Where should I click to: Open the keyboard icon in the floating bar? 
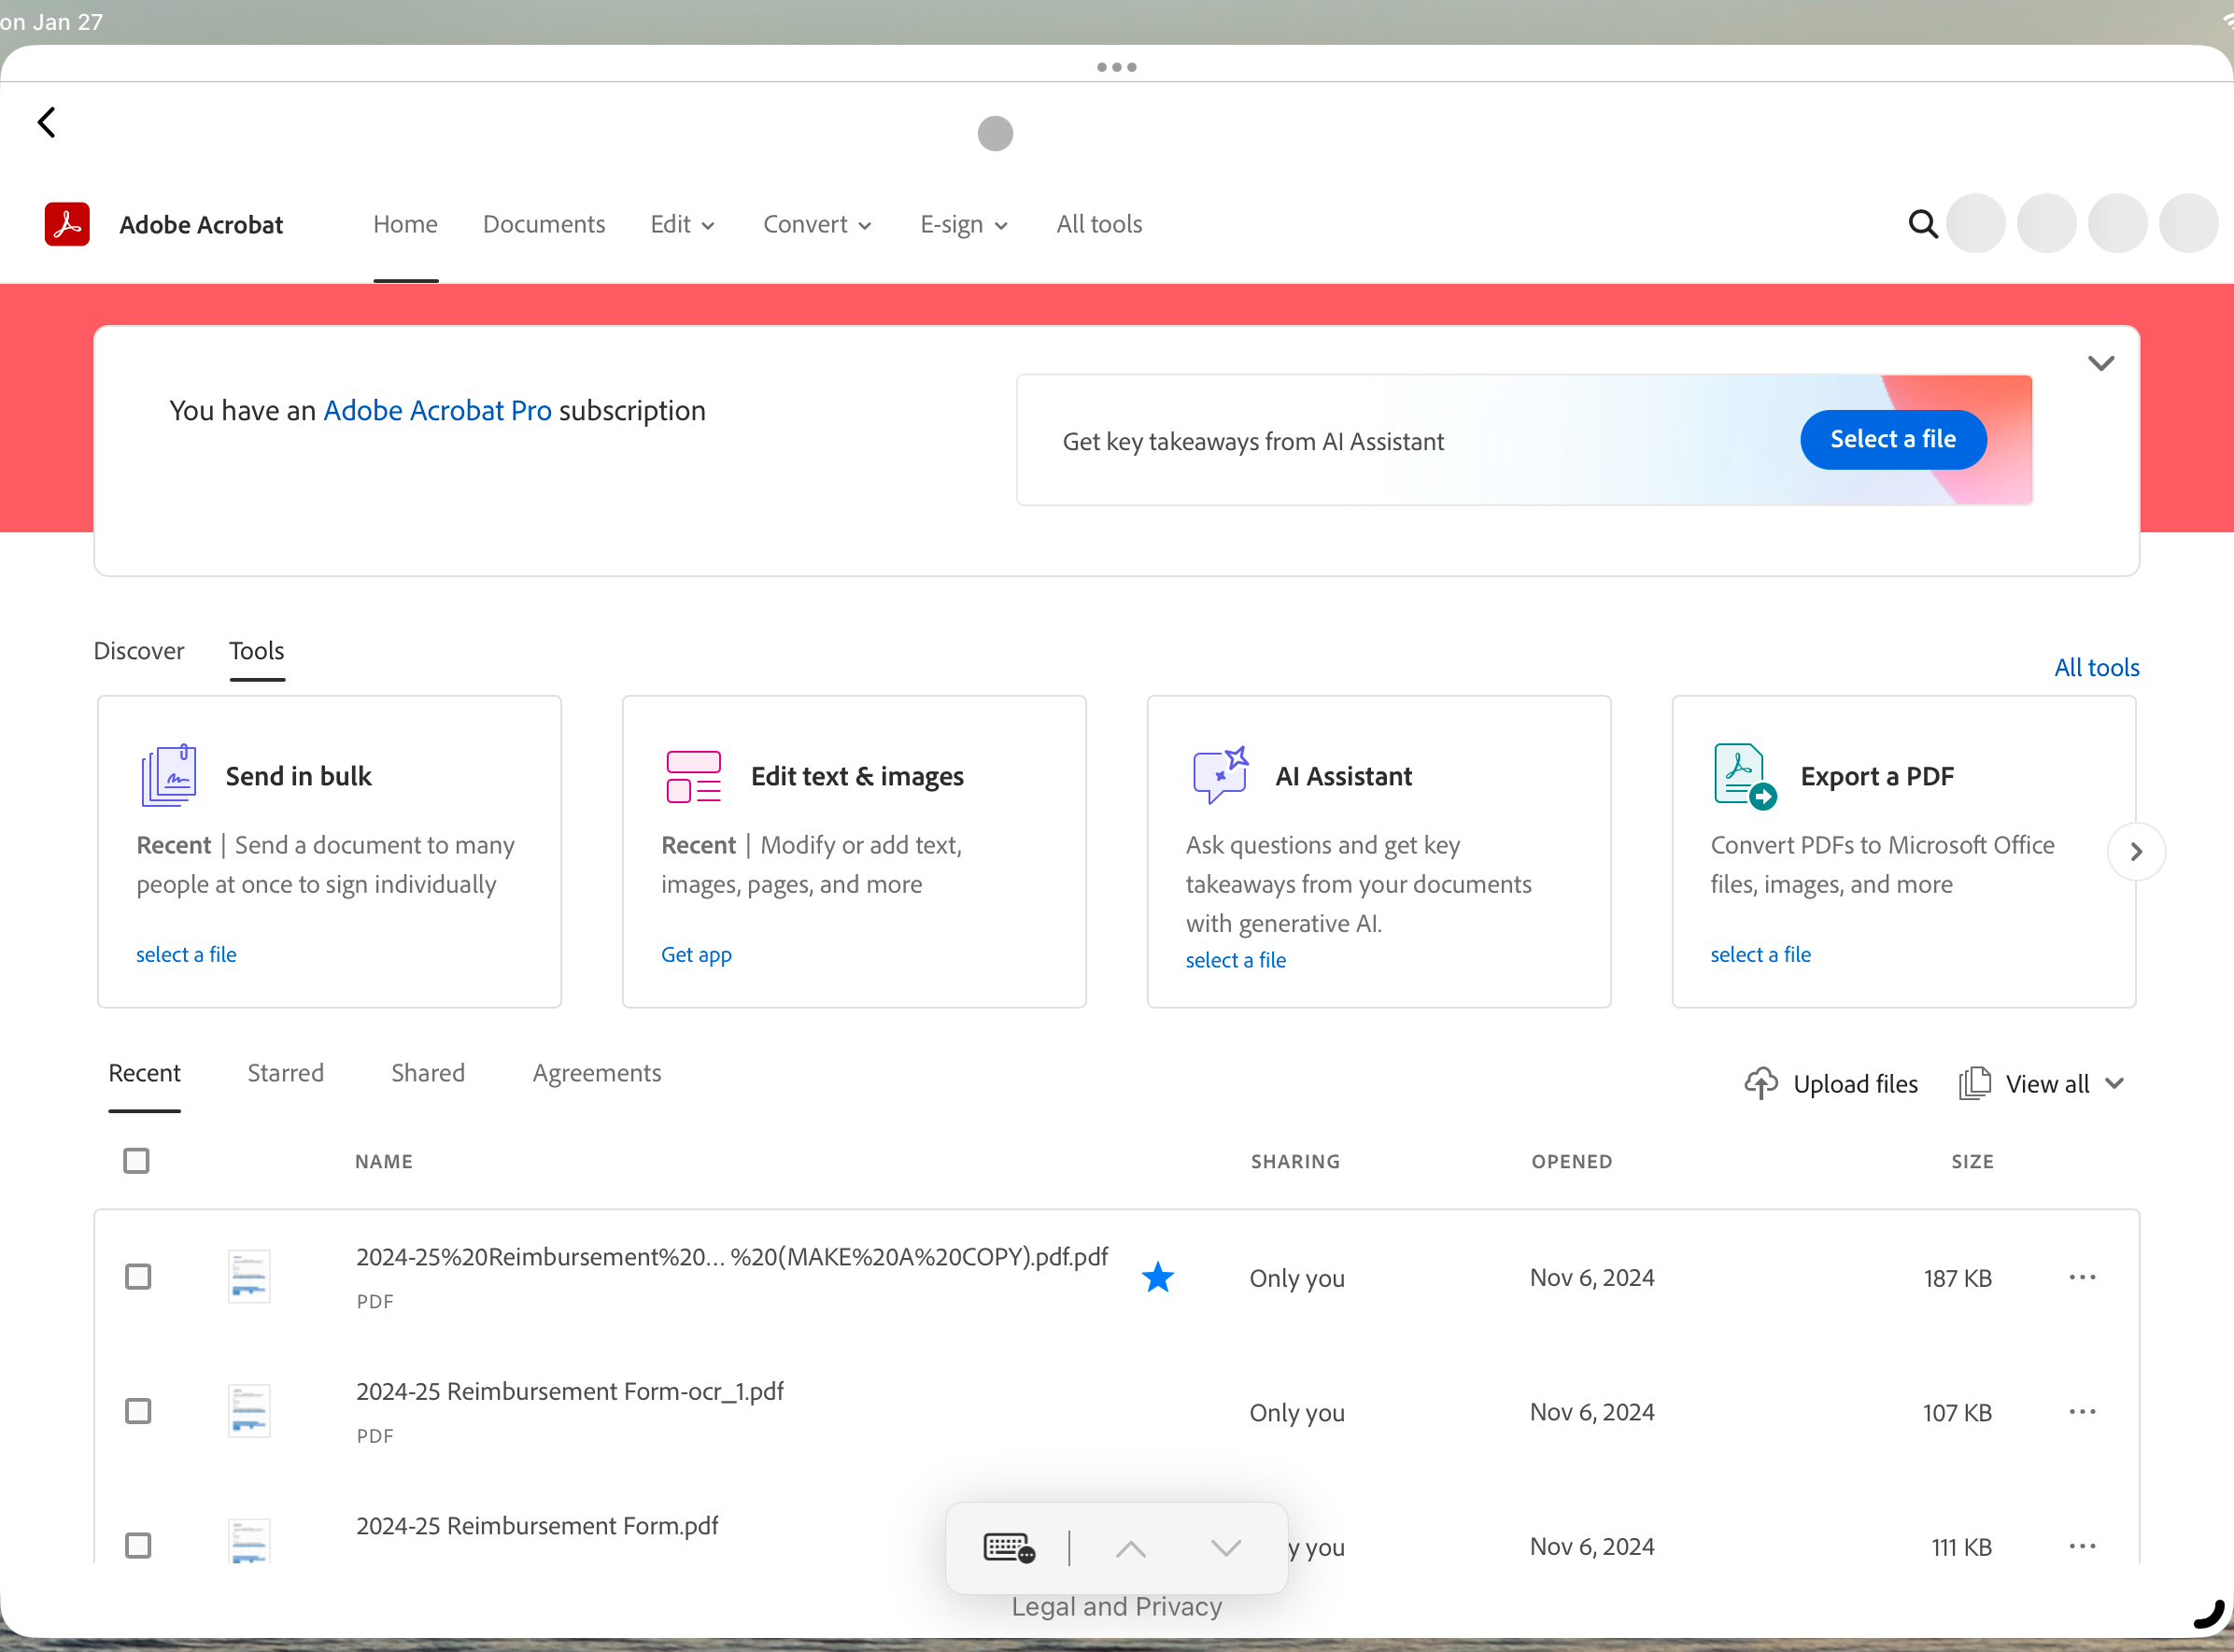click(x=1008, y=1547)
